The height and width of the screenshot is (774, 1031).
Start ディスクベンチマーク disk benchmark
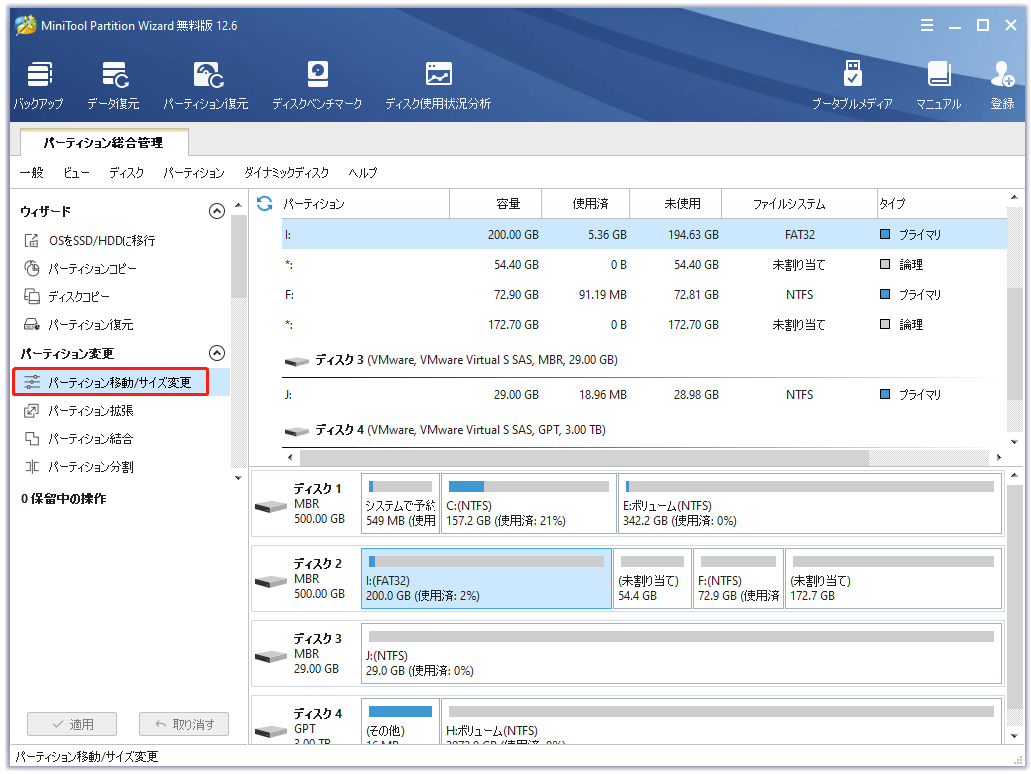coord(317,85)
